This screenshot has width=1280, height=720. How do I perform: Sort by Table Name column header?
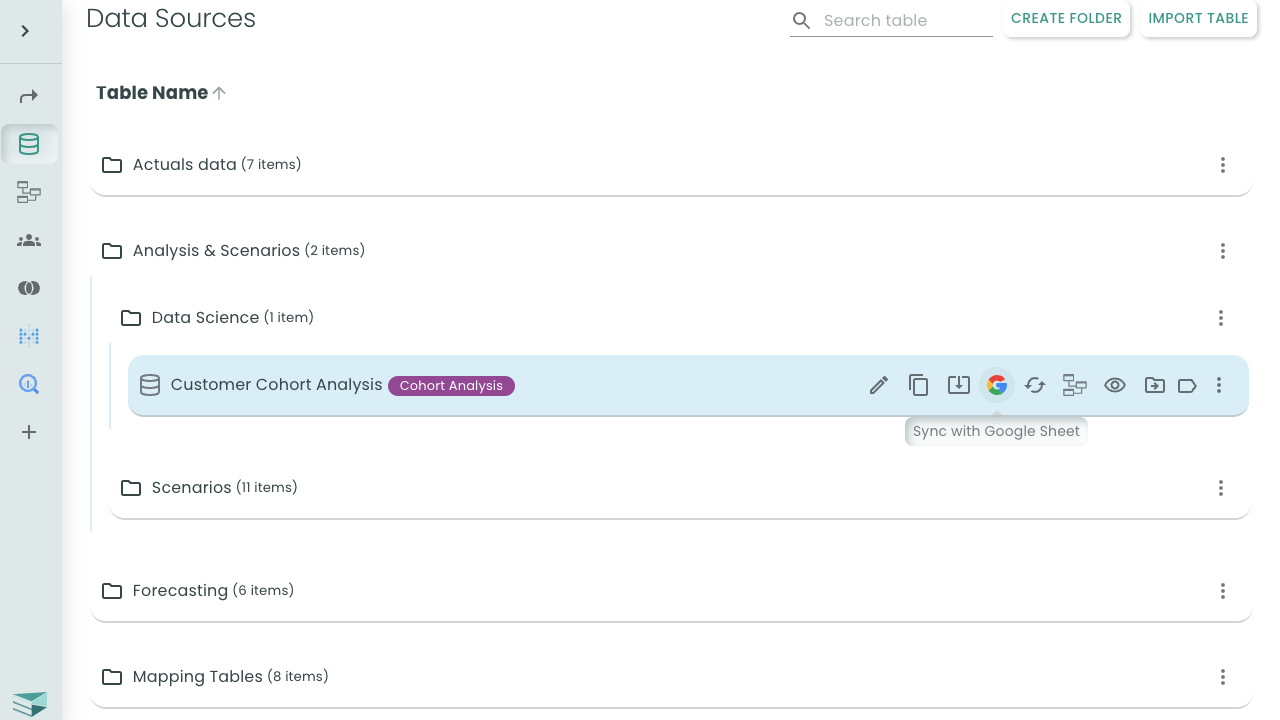tap(152, 93)
